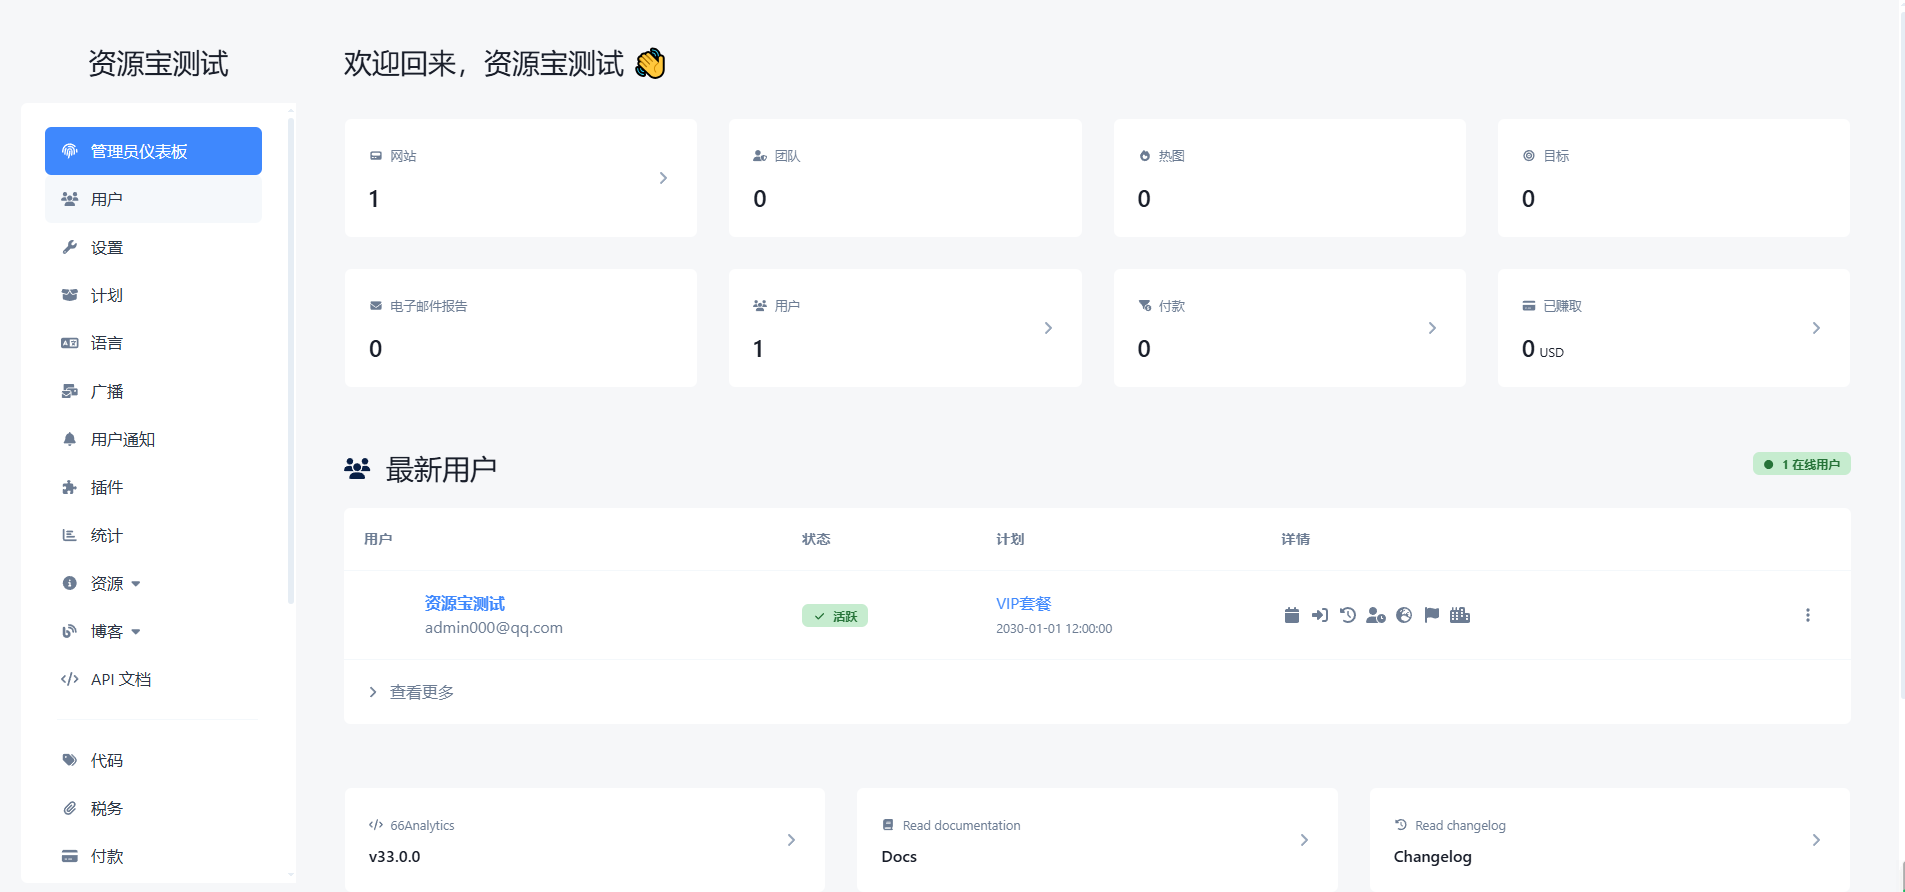The width and height of the screenshot is (1905, 892).
Task: Open the three-dot menu for user row
Action: click(x=1808, y=615)
